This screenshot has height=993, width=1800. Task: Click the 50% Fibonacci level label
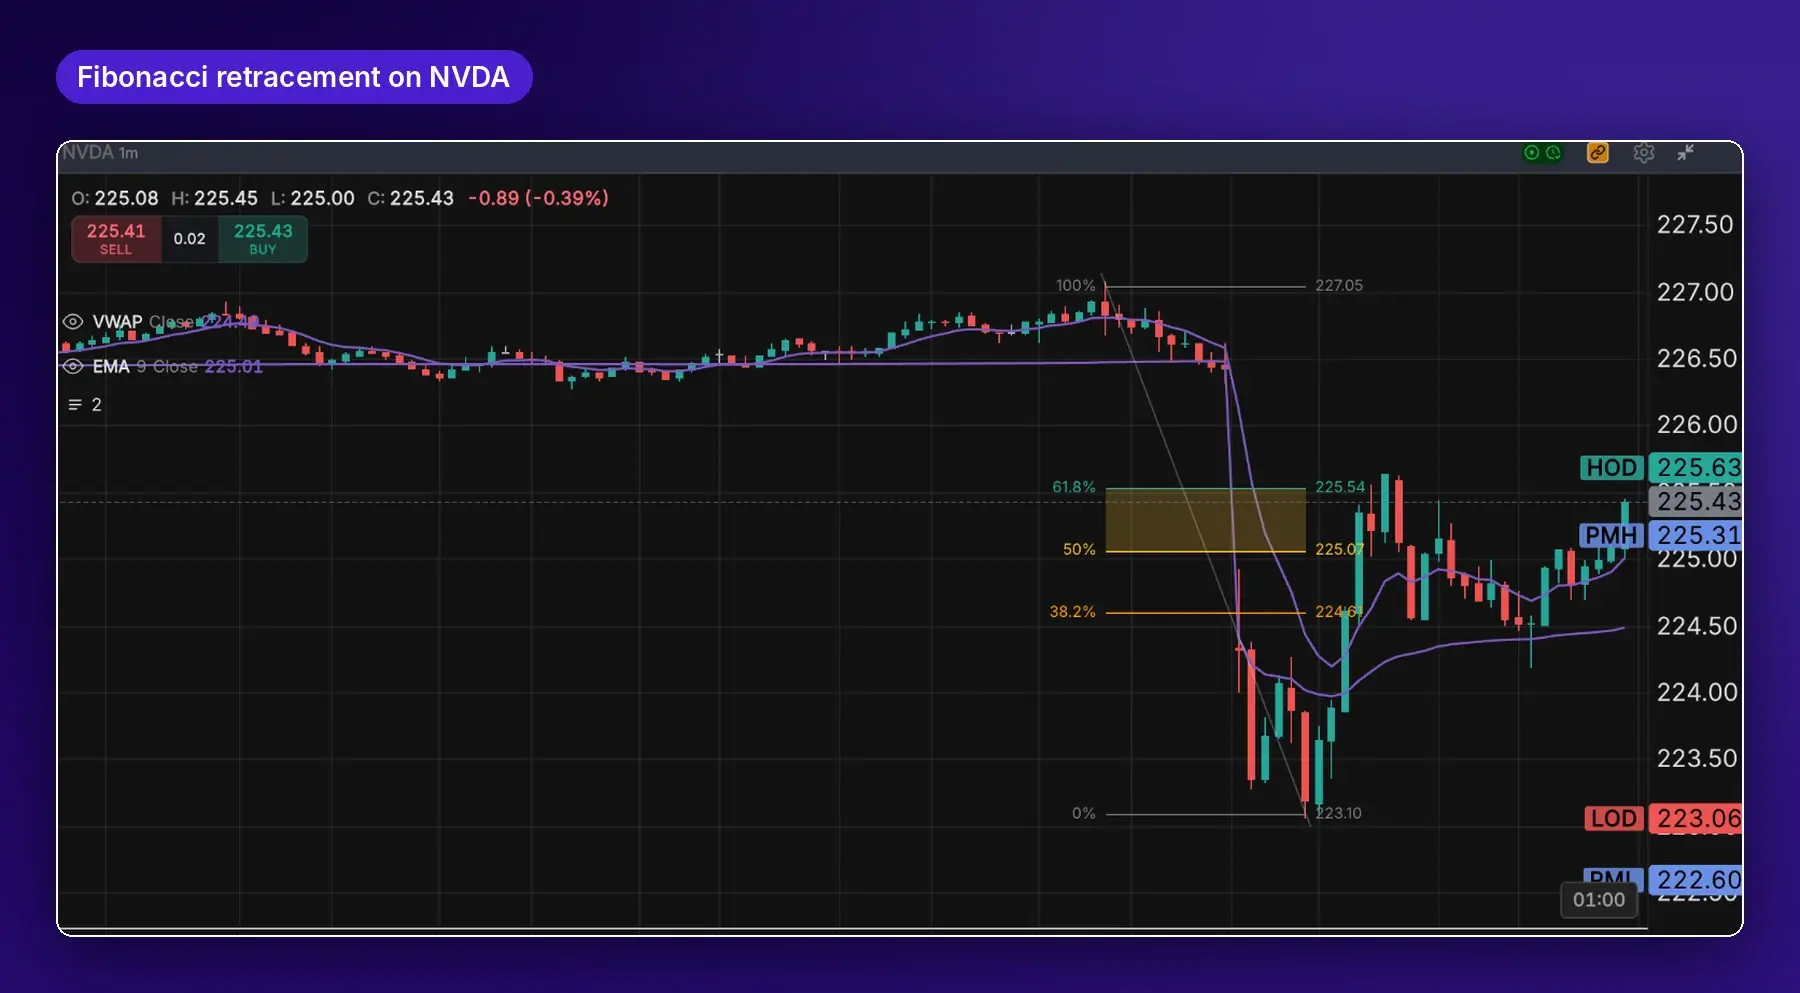point(1079,549)
